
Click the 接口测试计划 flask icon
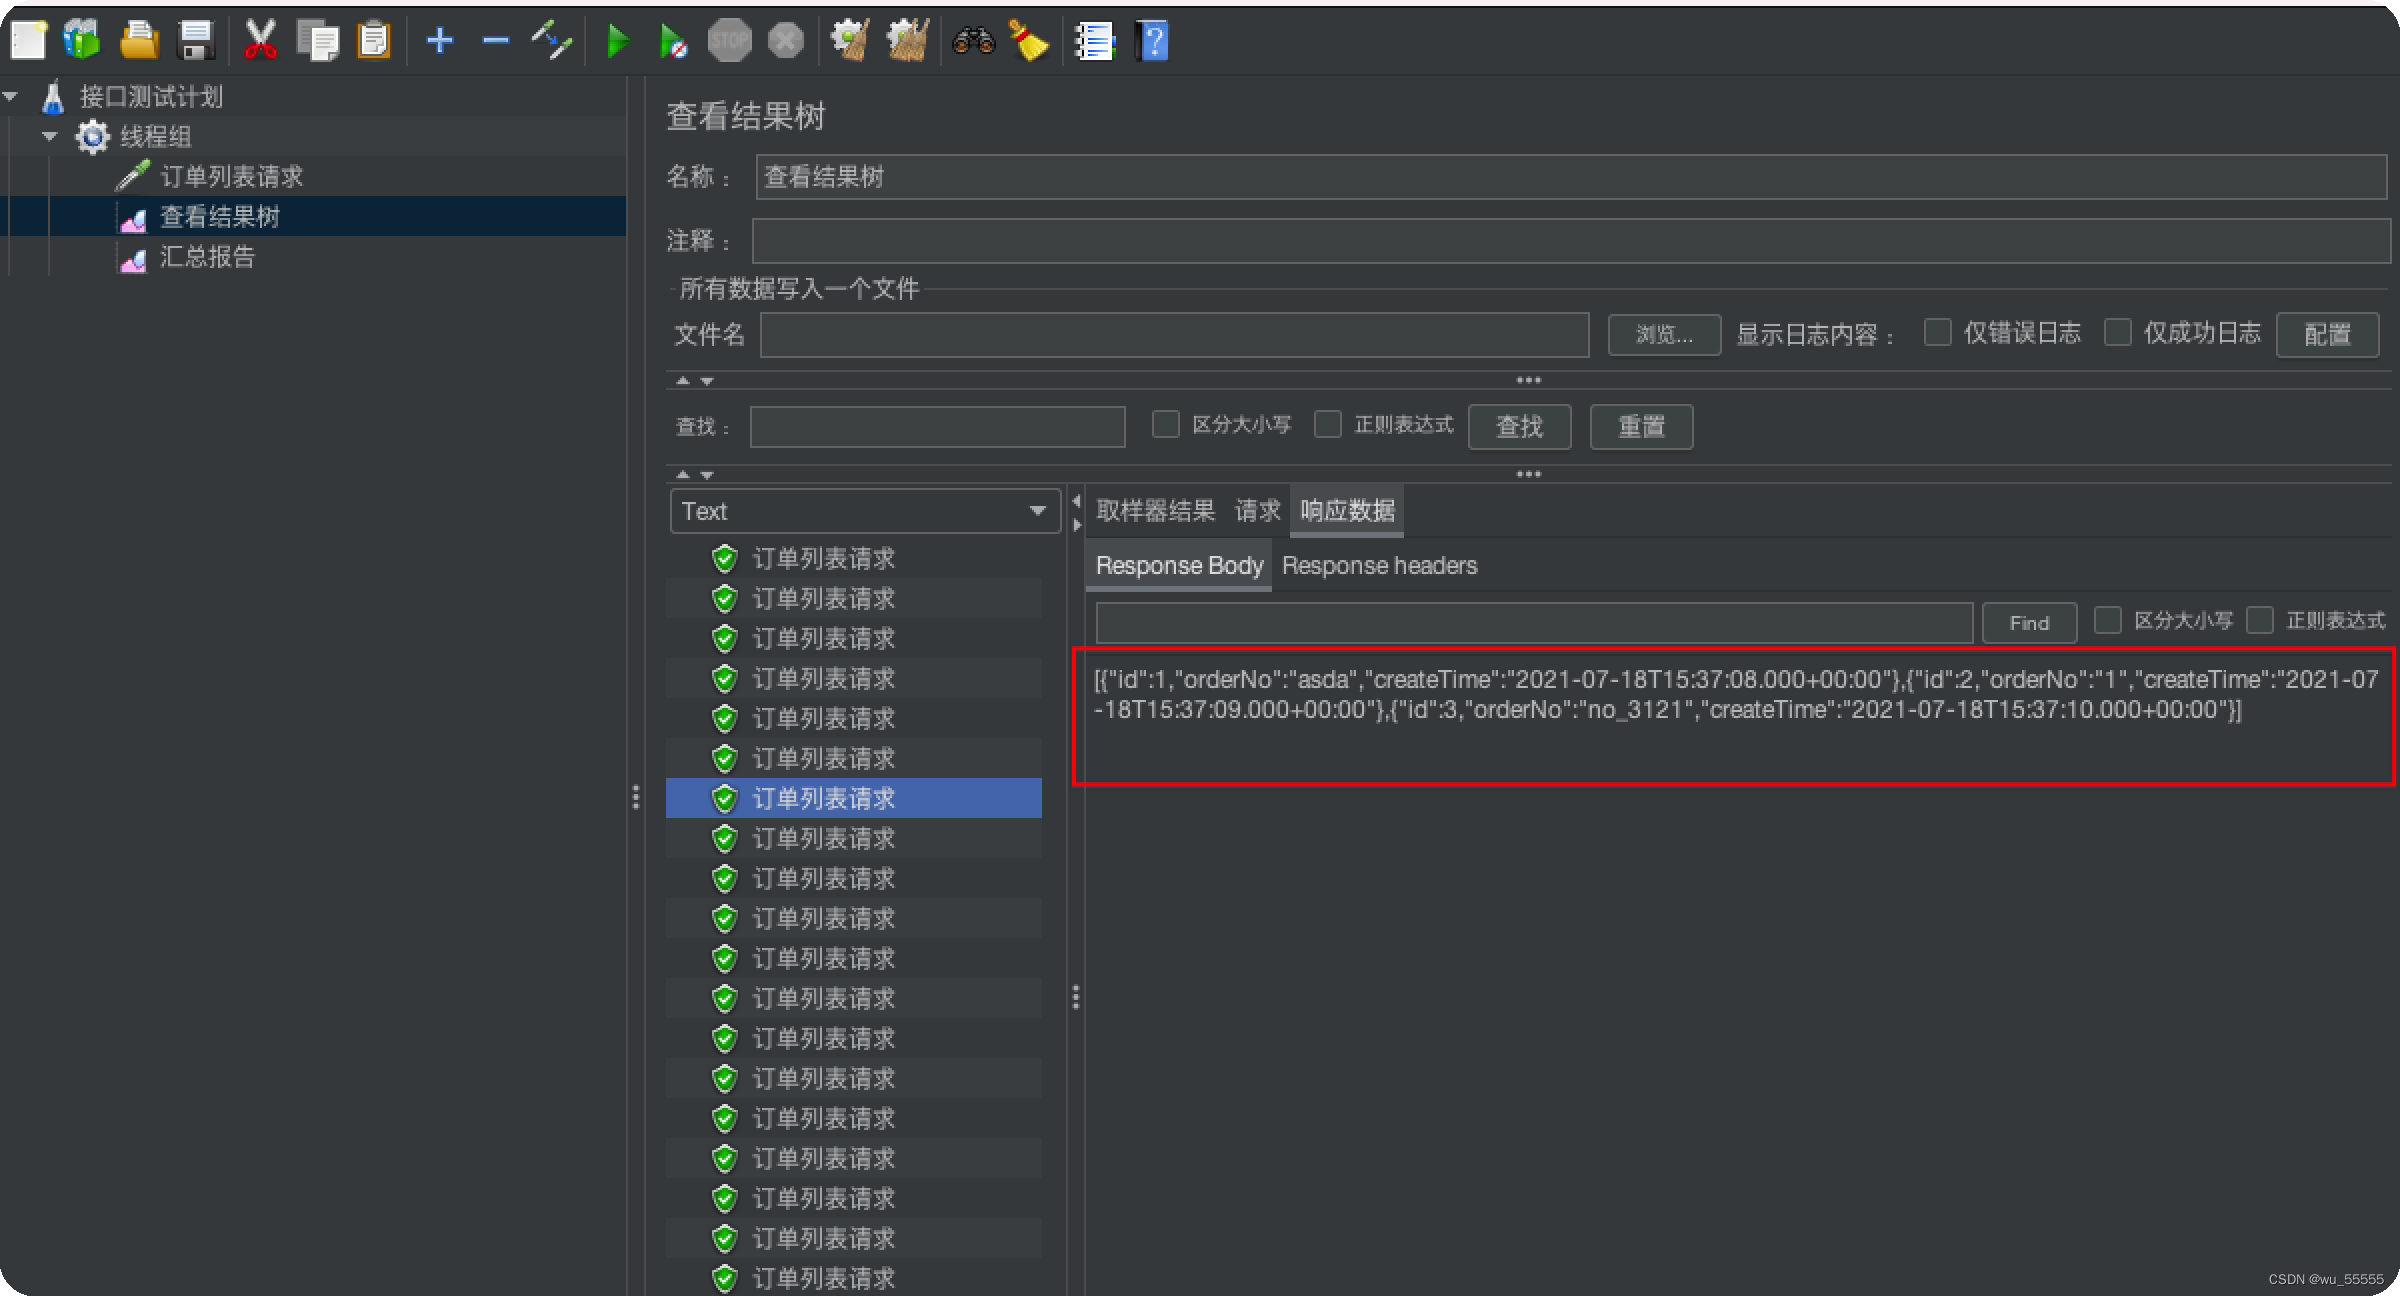(53, 97)
